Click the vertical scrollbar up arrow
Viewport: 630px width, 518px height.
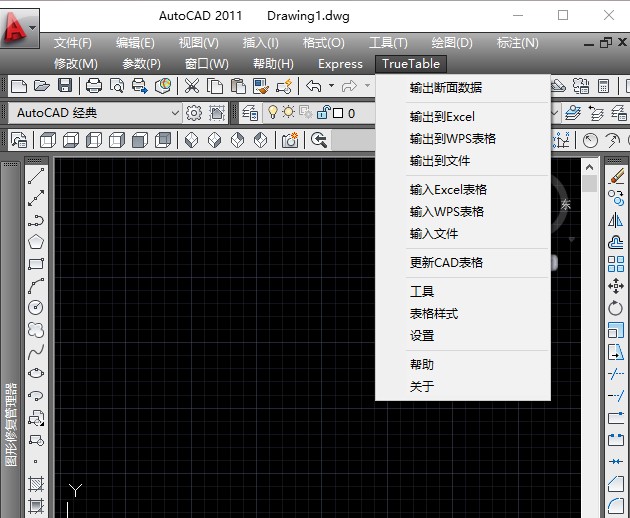(589, 167)
